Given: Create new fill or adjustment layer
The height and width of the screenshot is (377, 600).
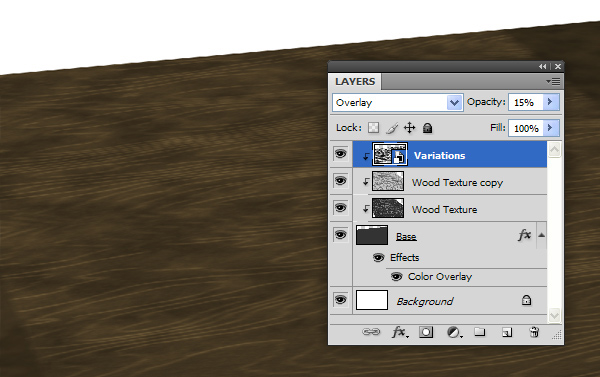Looking at the screenshot, I should pos(454,332).
